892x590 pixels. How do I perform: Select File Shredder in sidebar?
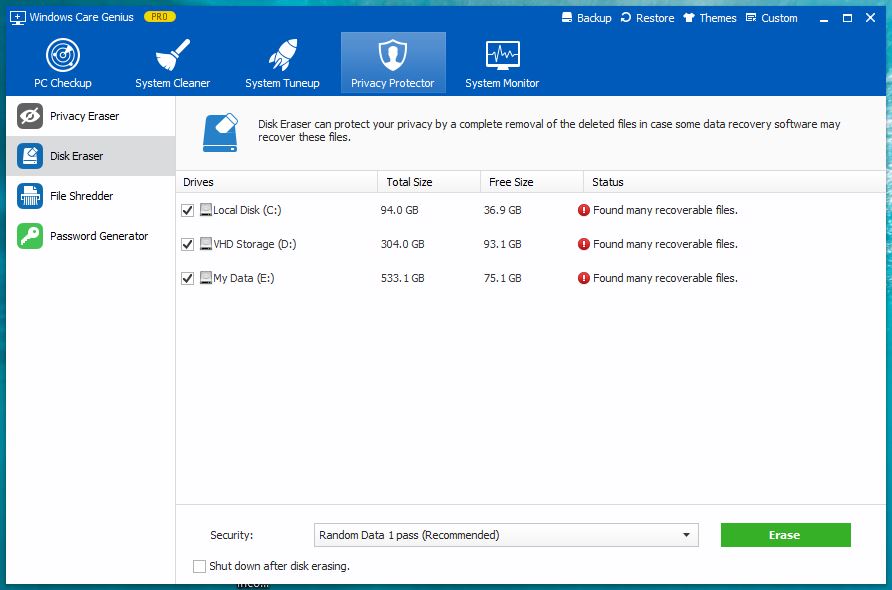click(x=90, y=196)
